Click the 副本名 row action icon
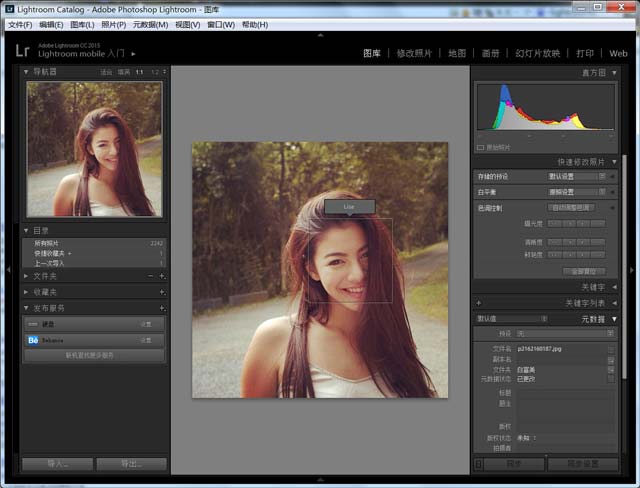This screenshot has width=640, height=488. click(611, 360)
